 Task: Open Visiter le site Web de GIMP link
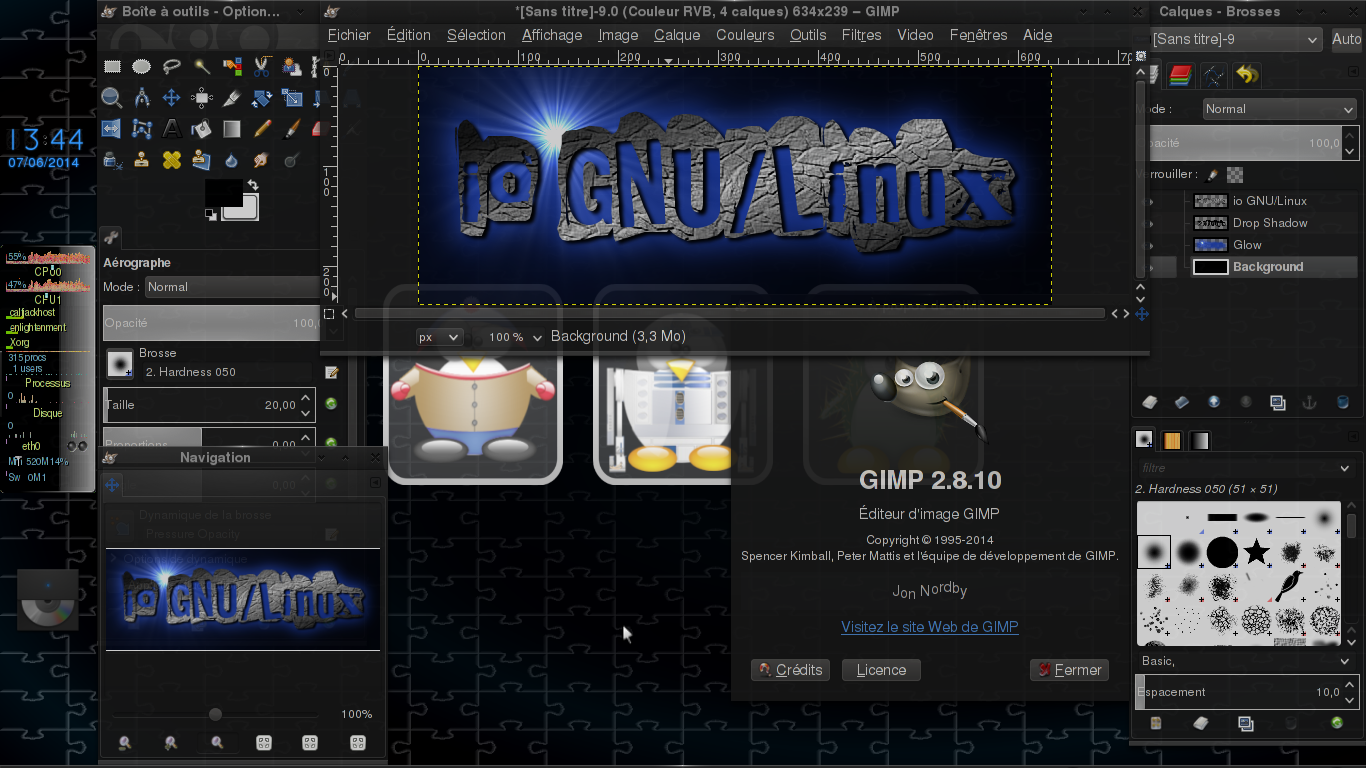click(x=930, y=627)
